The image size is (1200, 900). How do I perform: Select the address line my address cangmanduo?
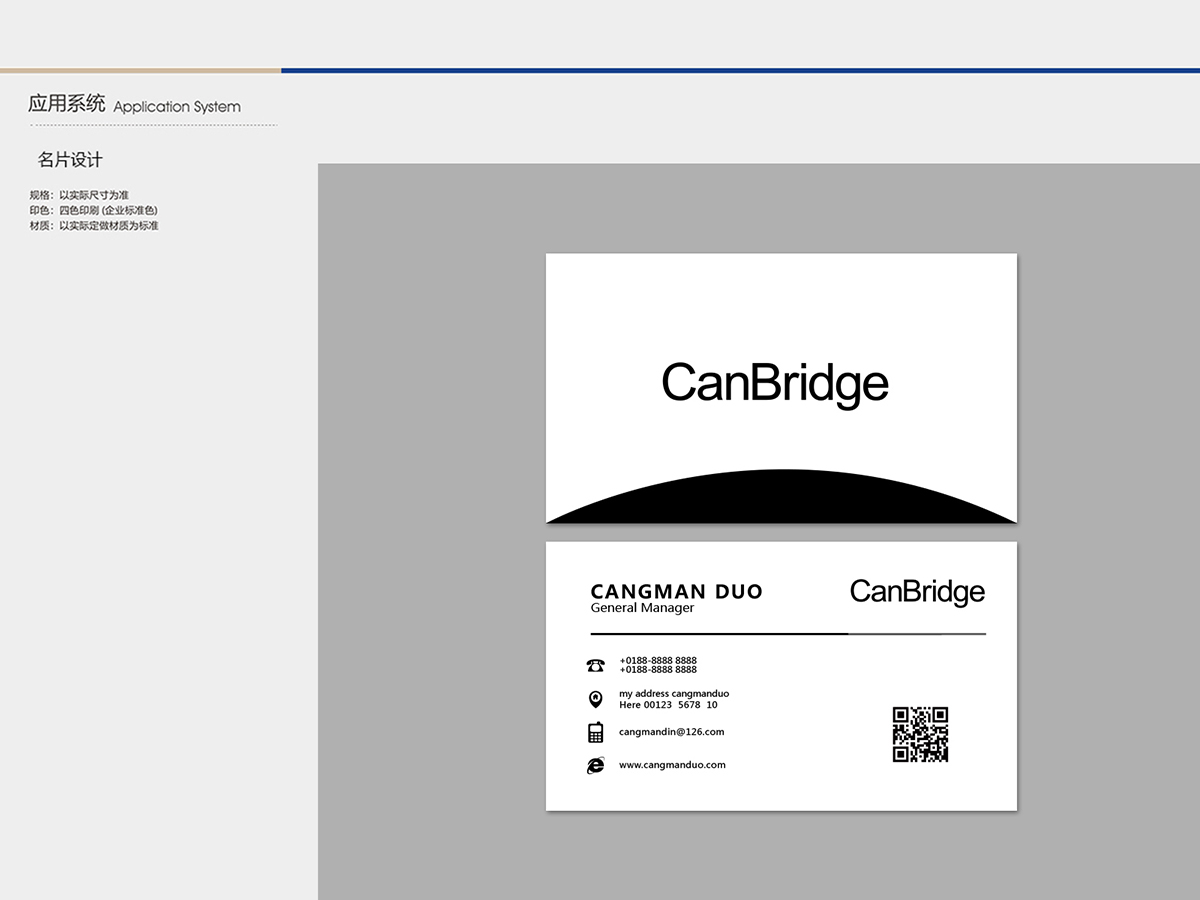tap(674, 693)
